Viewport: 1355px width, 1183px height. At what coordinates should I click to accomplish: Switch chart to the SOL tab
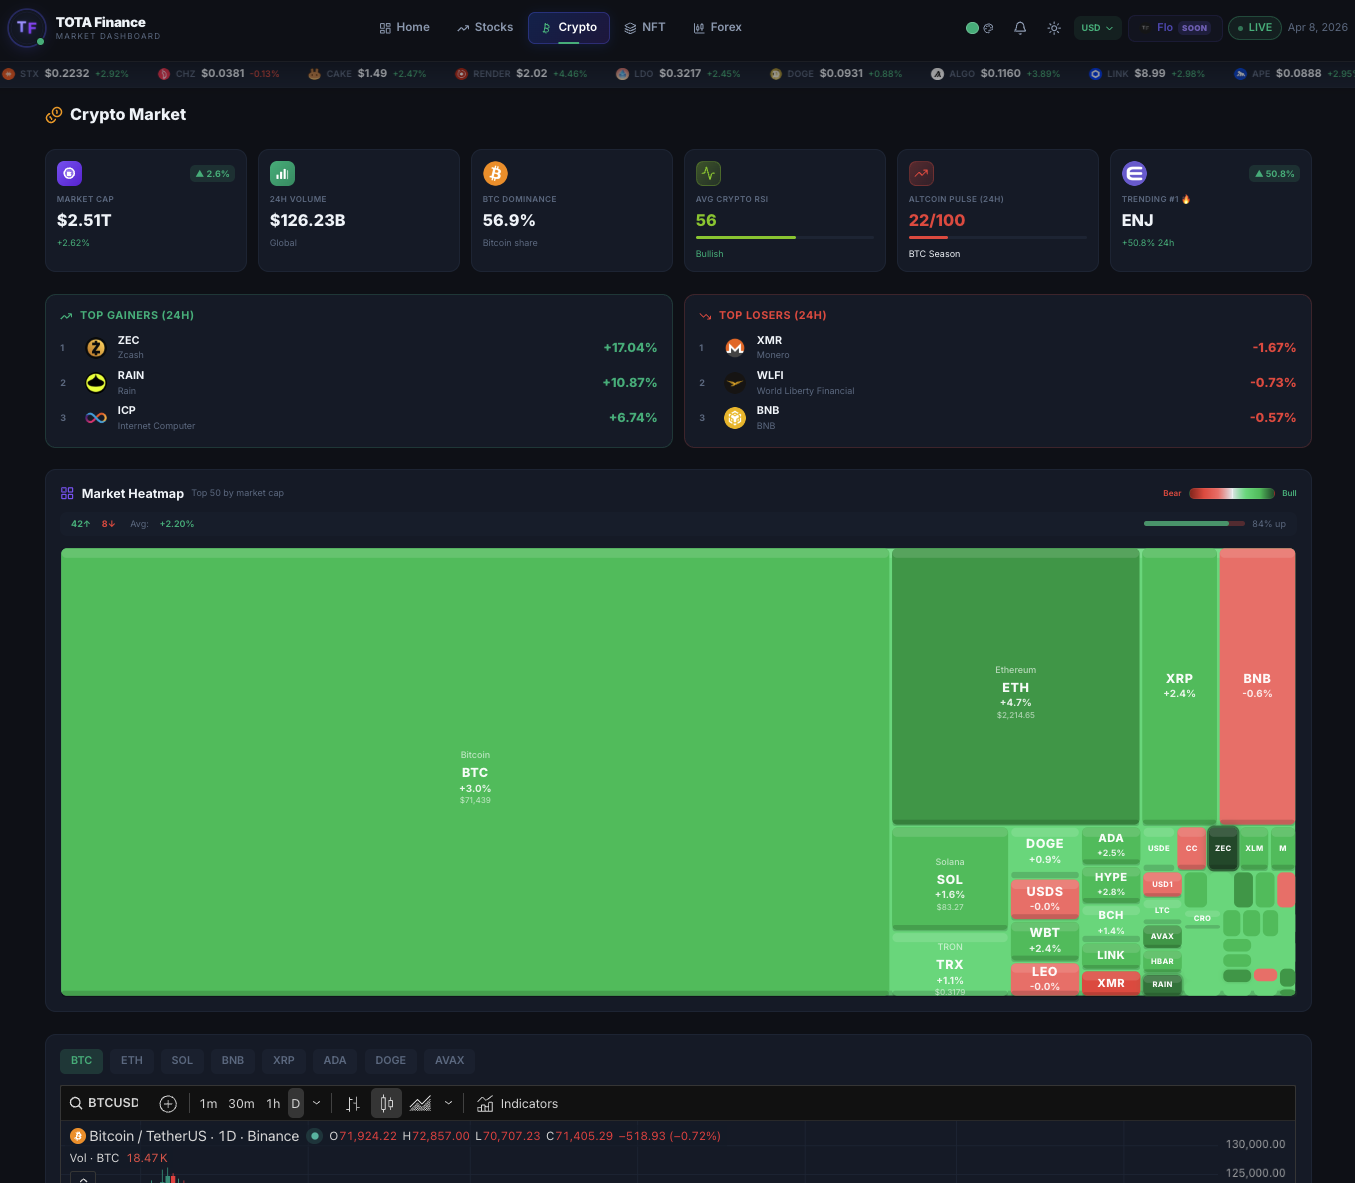click(x=182, y=1060)
